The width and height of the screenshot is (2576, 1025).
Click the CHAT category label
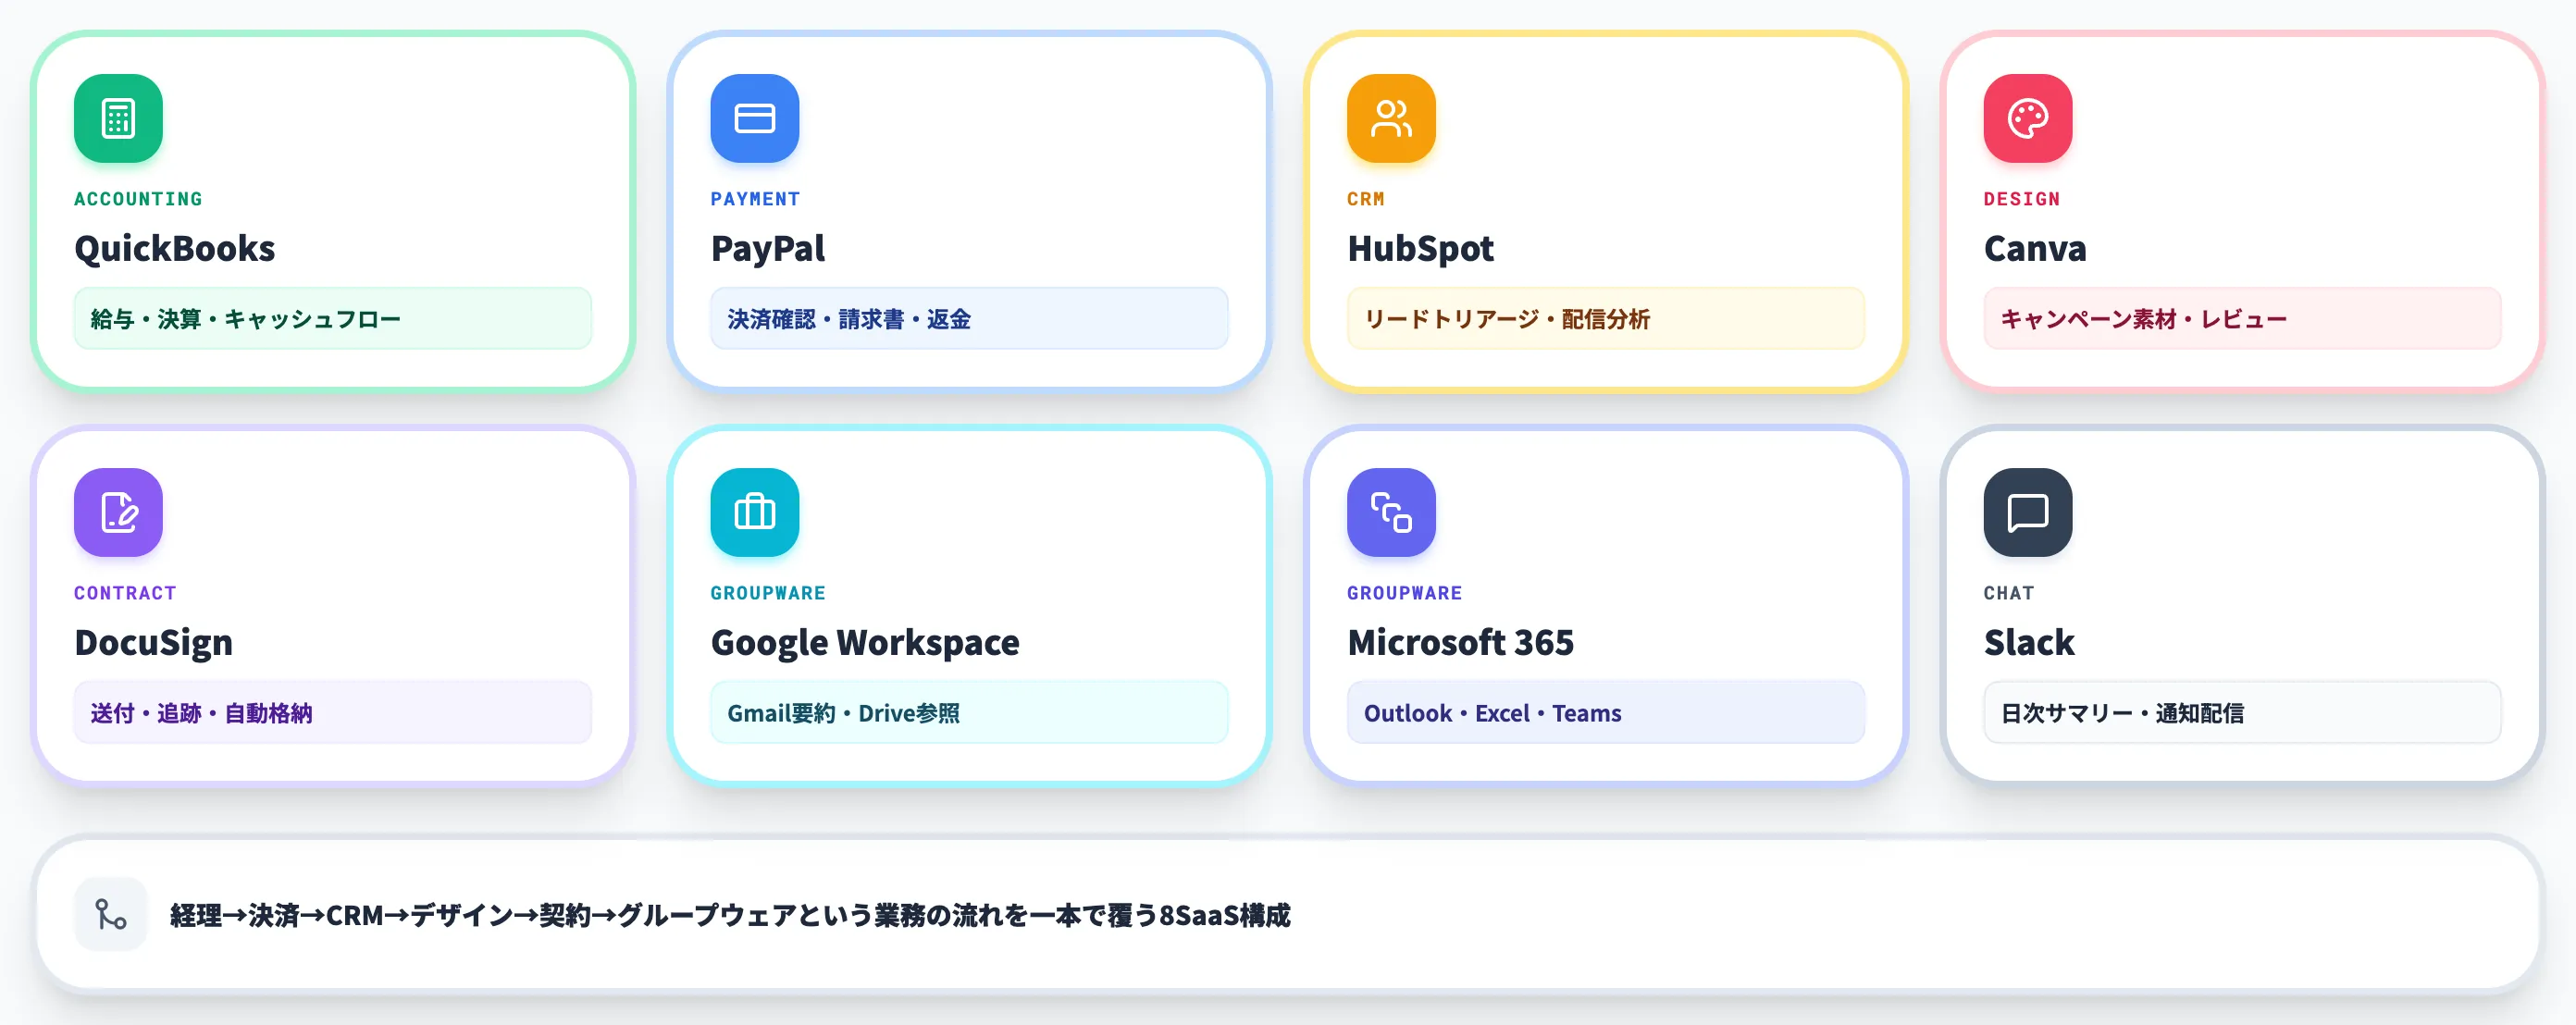[2009, 593]
